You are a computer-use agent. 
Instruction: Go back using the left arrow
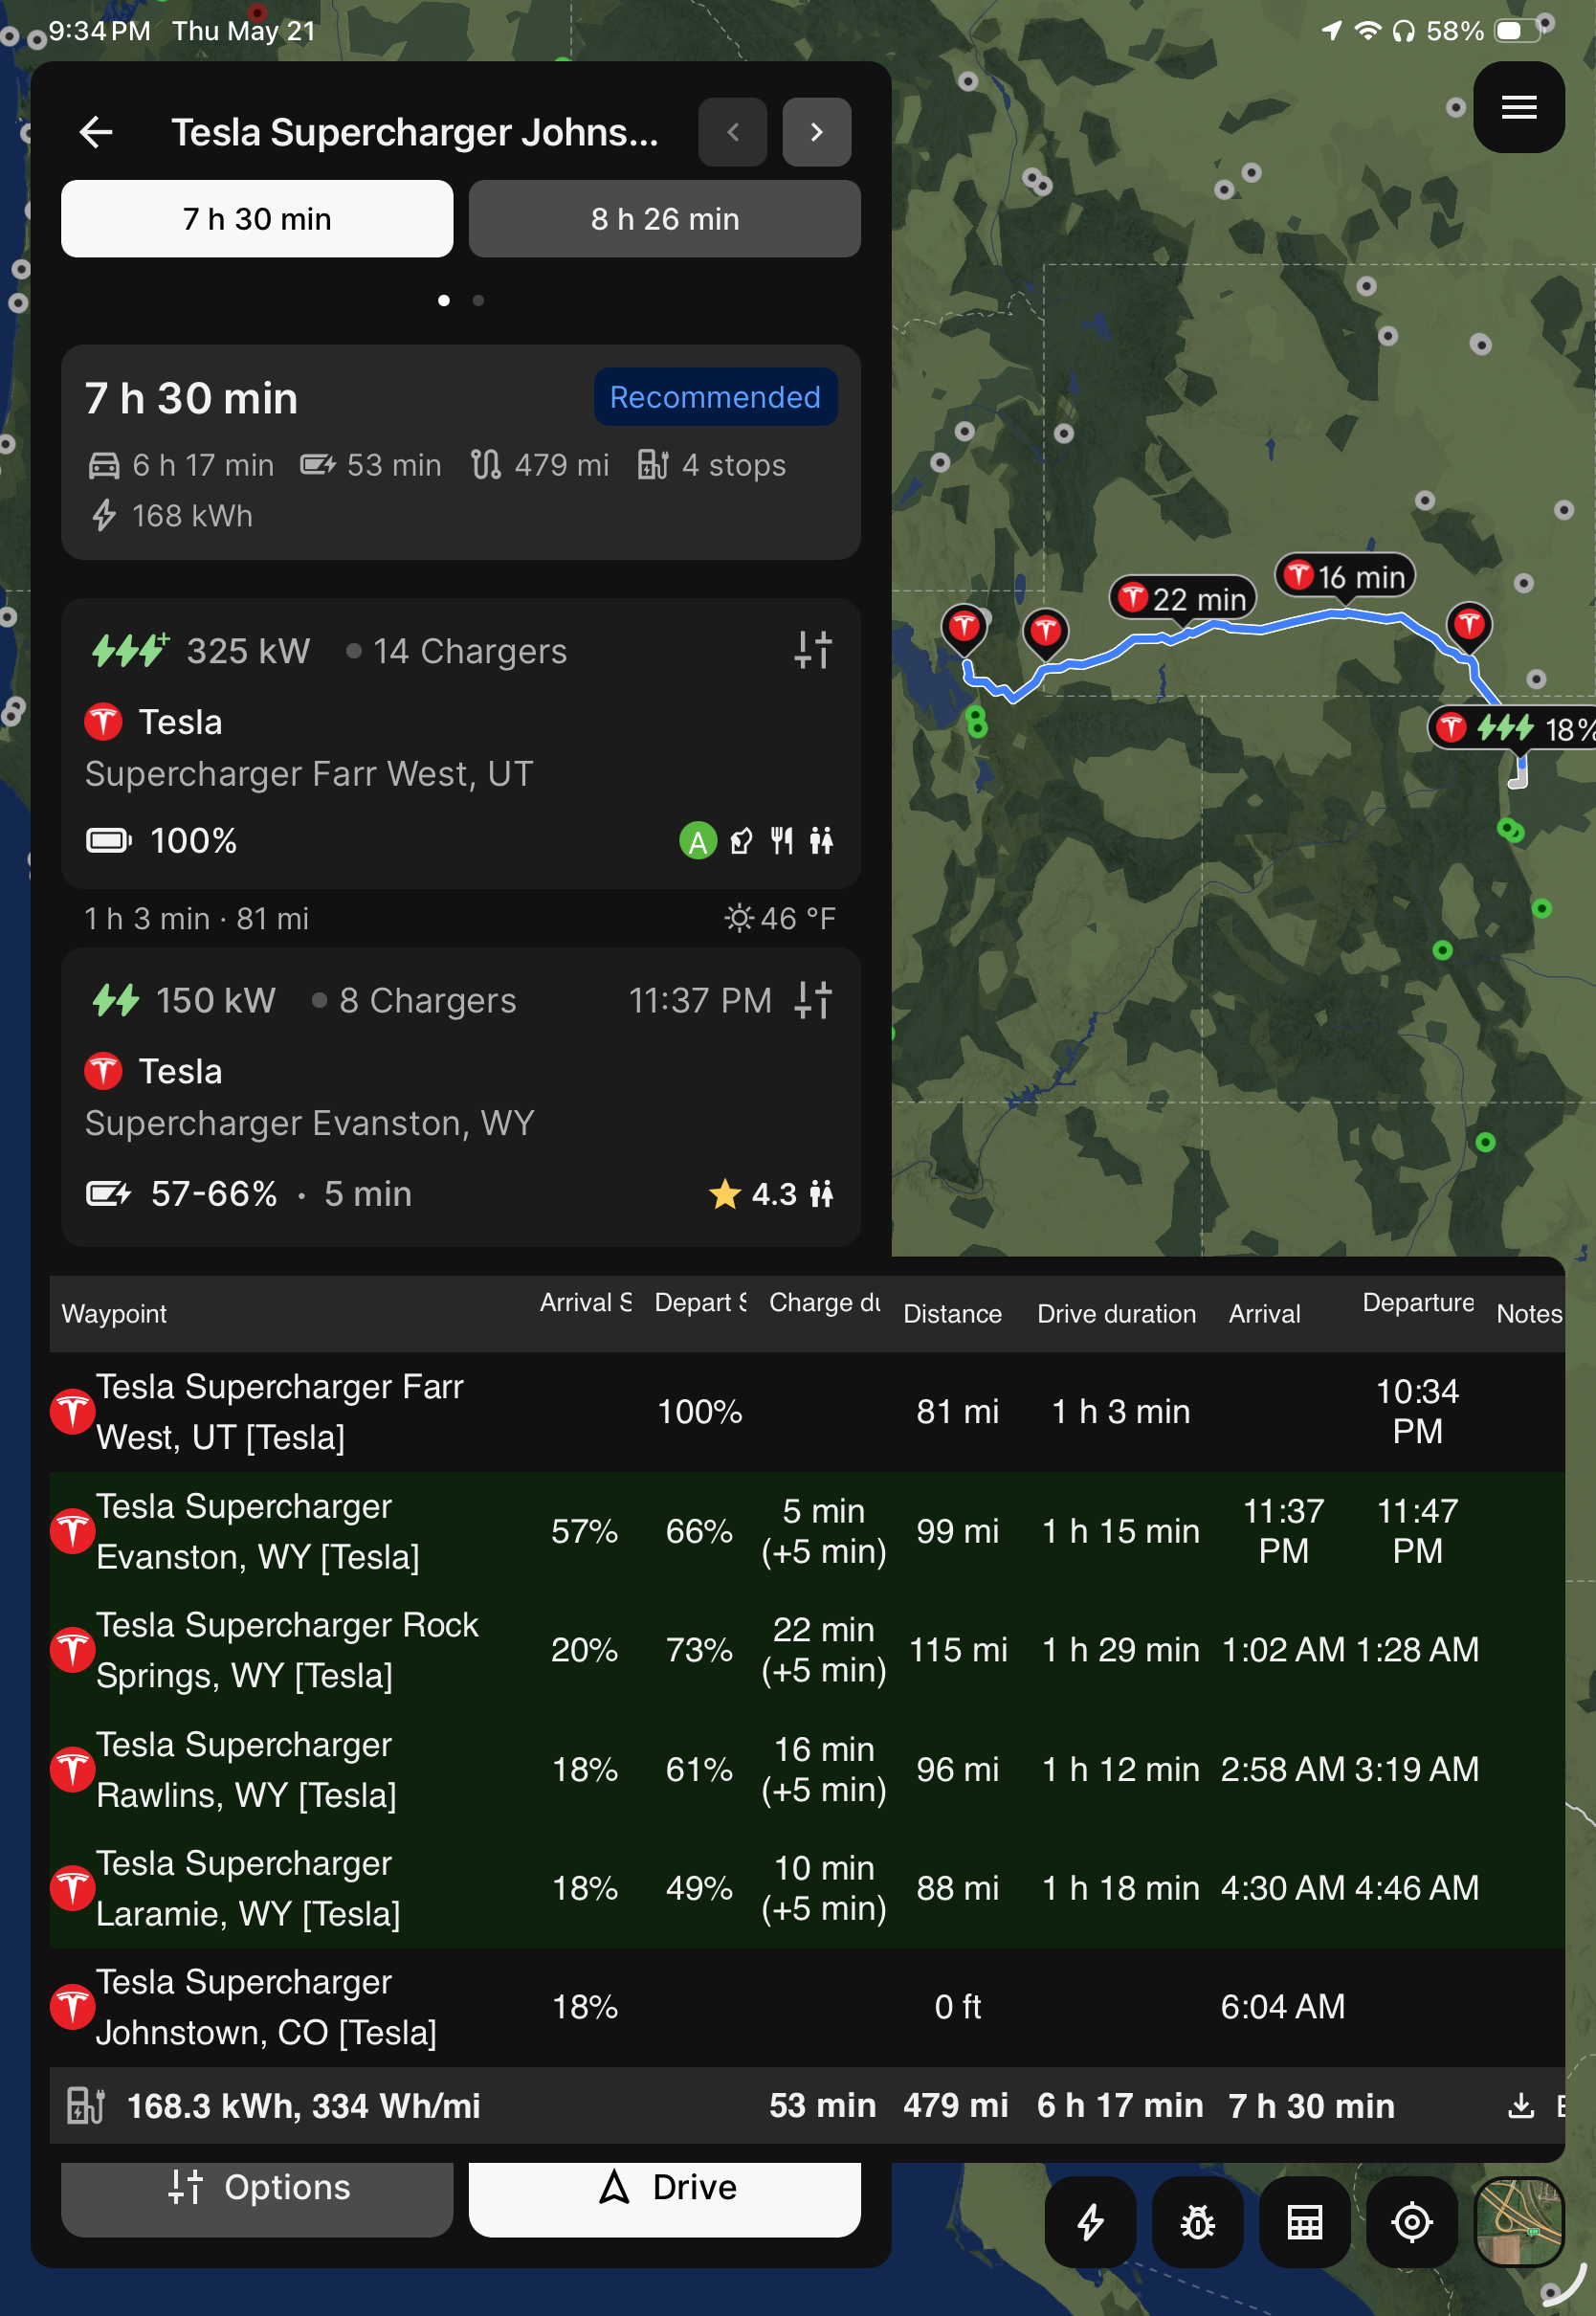pos(96,132)
